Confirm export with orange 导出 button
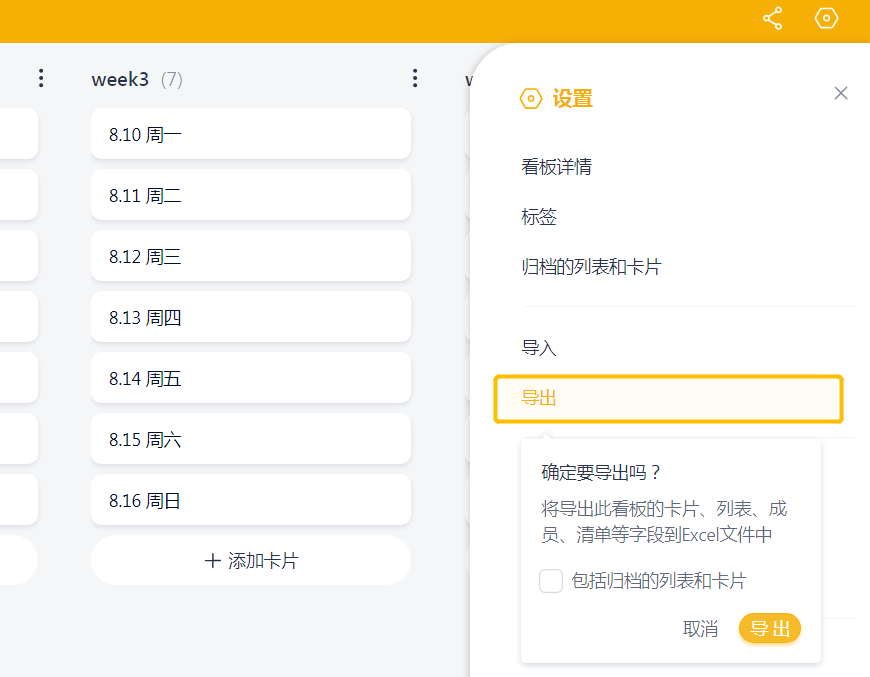The height and width of the screenshot is (677, 870). (769, 628)
